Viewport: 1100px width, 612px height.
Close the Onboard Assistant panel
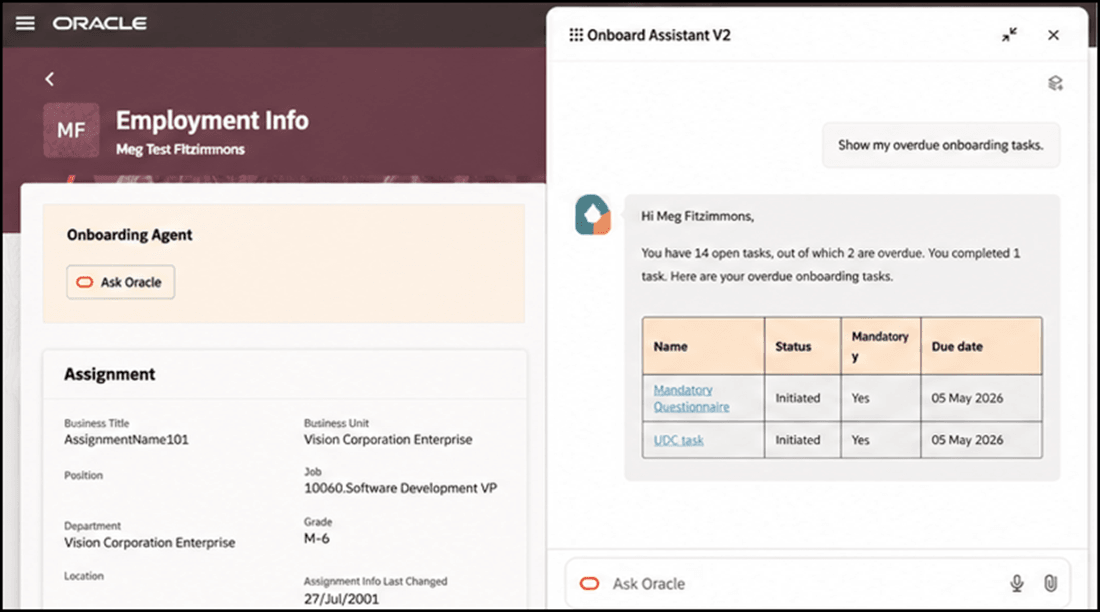1053,35
